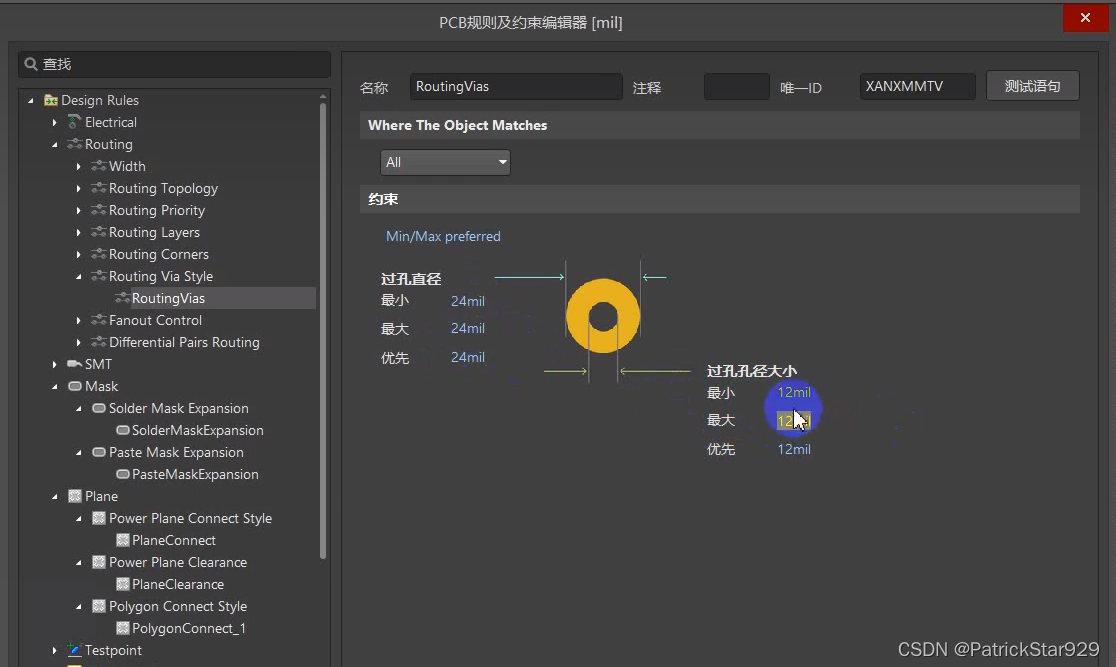Click the PlaneConnect rule icon
Viewport: 1116px width, 667px height.
[x=122, y=540]
